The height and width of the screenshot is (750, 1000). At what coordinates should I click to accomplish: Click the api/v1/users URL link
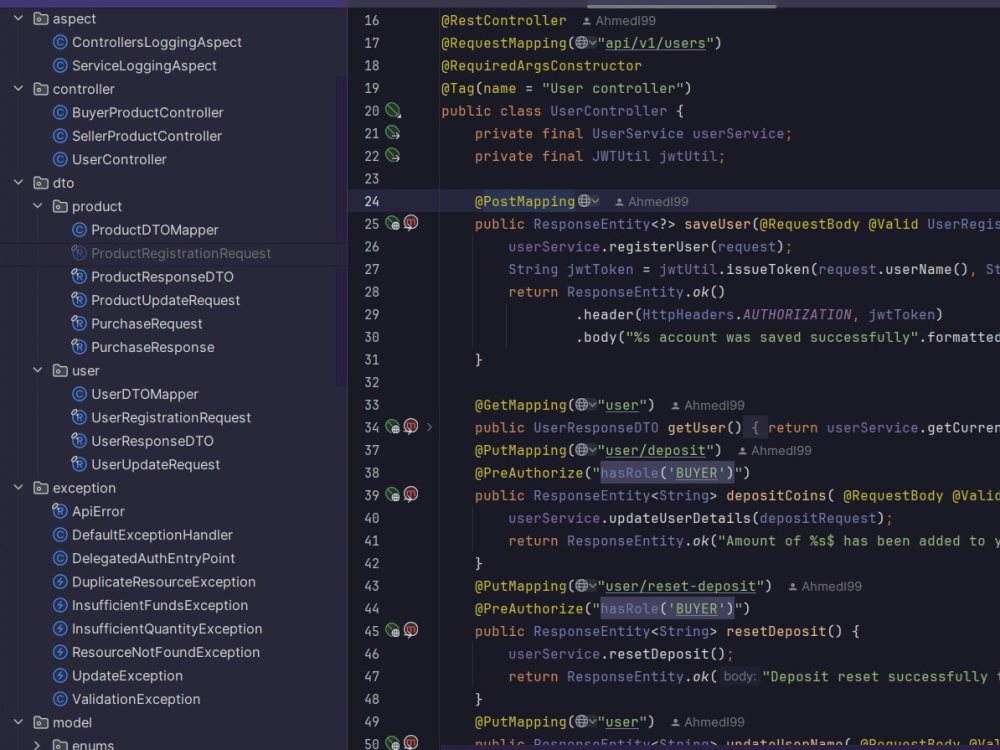click(x=655, y=43)
